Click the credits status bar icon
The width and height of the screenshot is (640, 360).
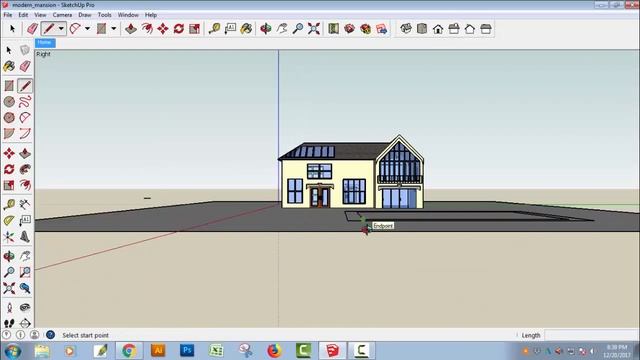pos(20,335)
